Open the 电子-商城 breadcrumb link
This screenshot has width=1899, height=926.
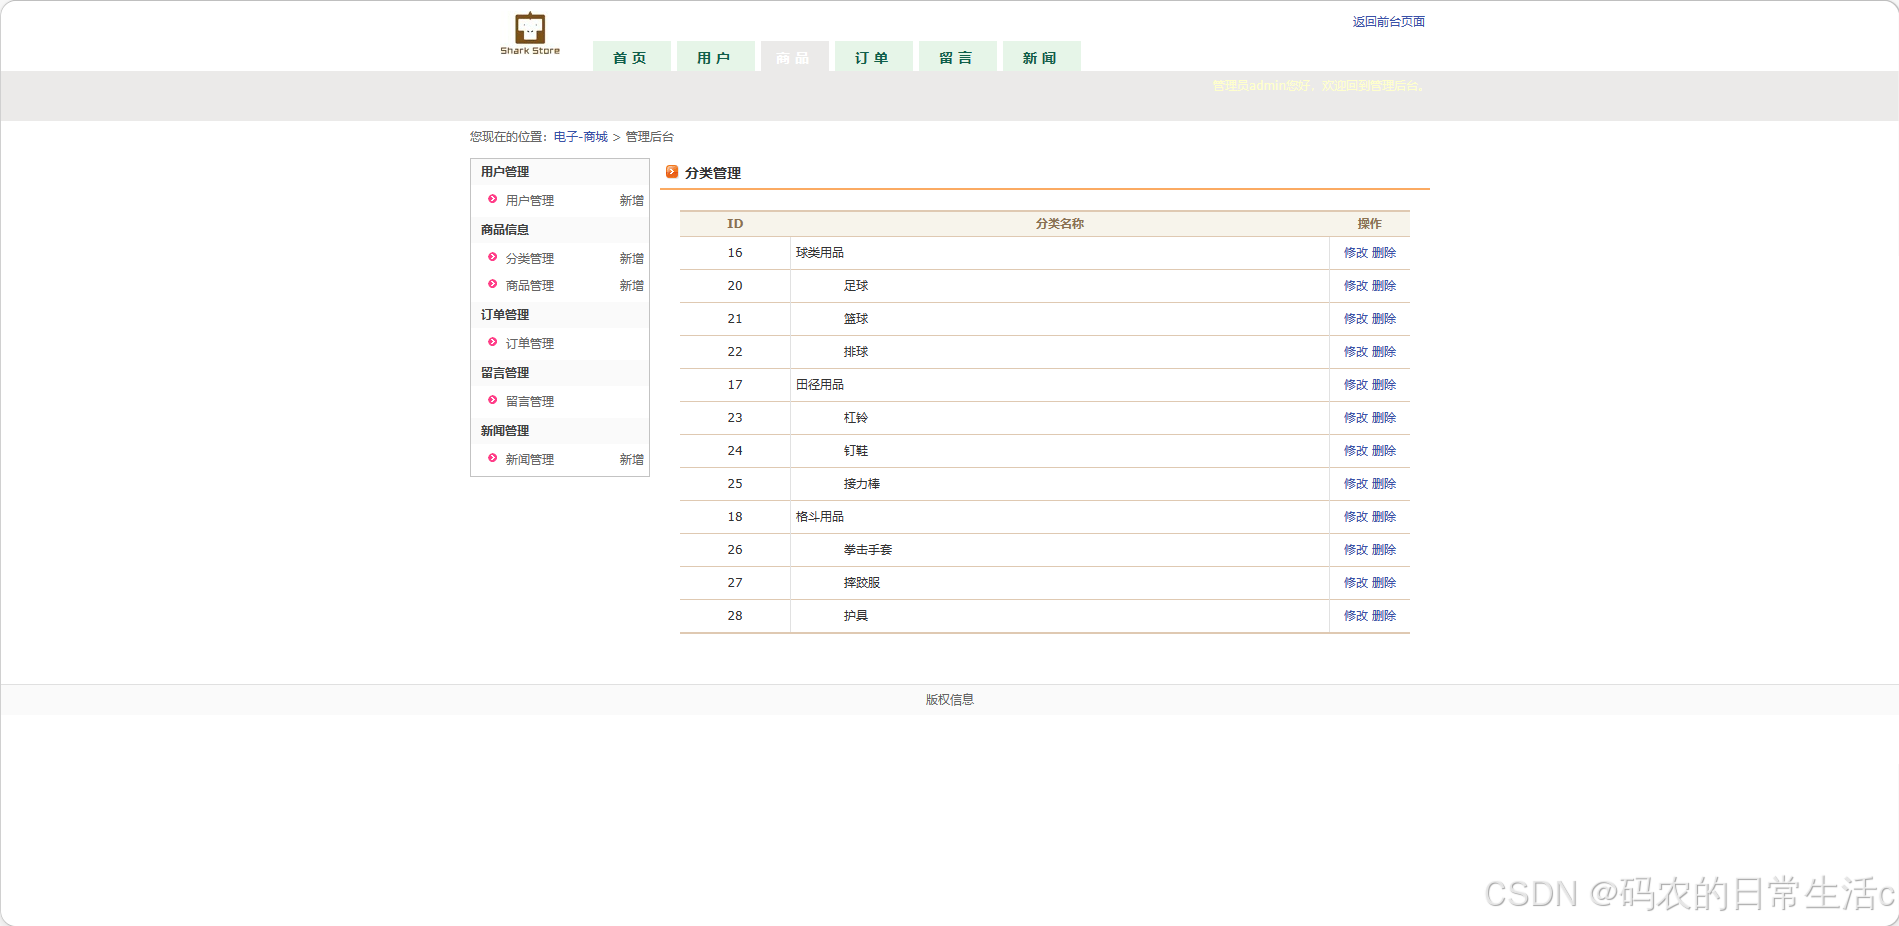pos(582,136)
